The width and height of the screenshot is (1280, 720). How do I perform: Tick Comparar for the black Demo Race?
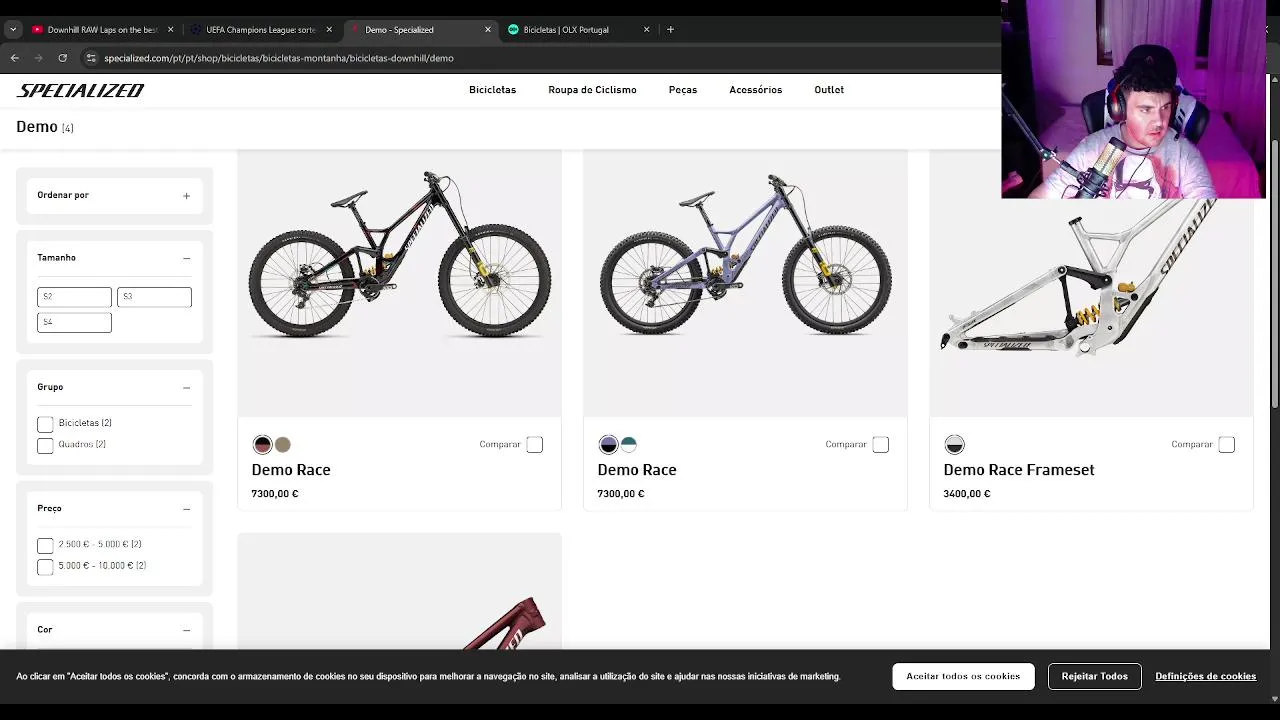pyautogui.click(x=535, y=445)
